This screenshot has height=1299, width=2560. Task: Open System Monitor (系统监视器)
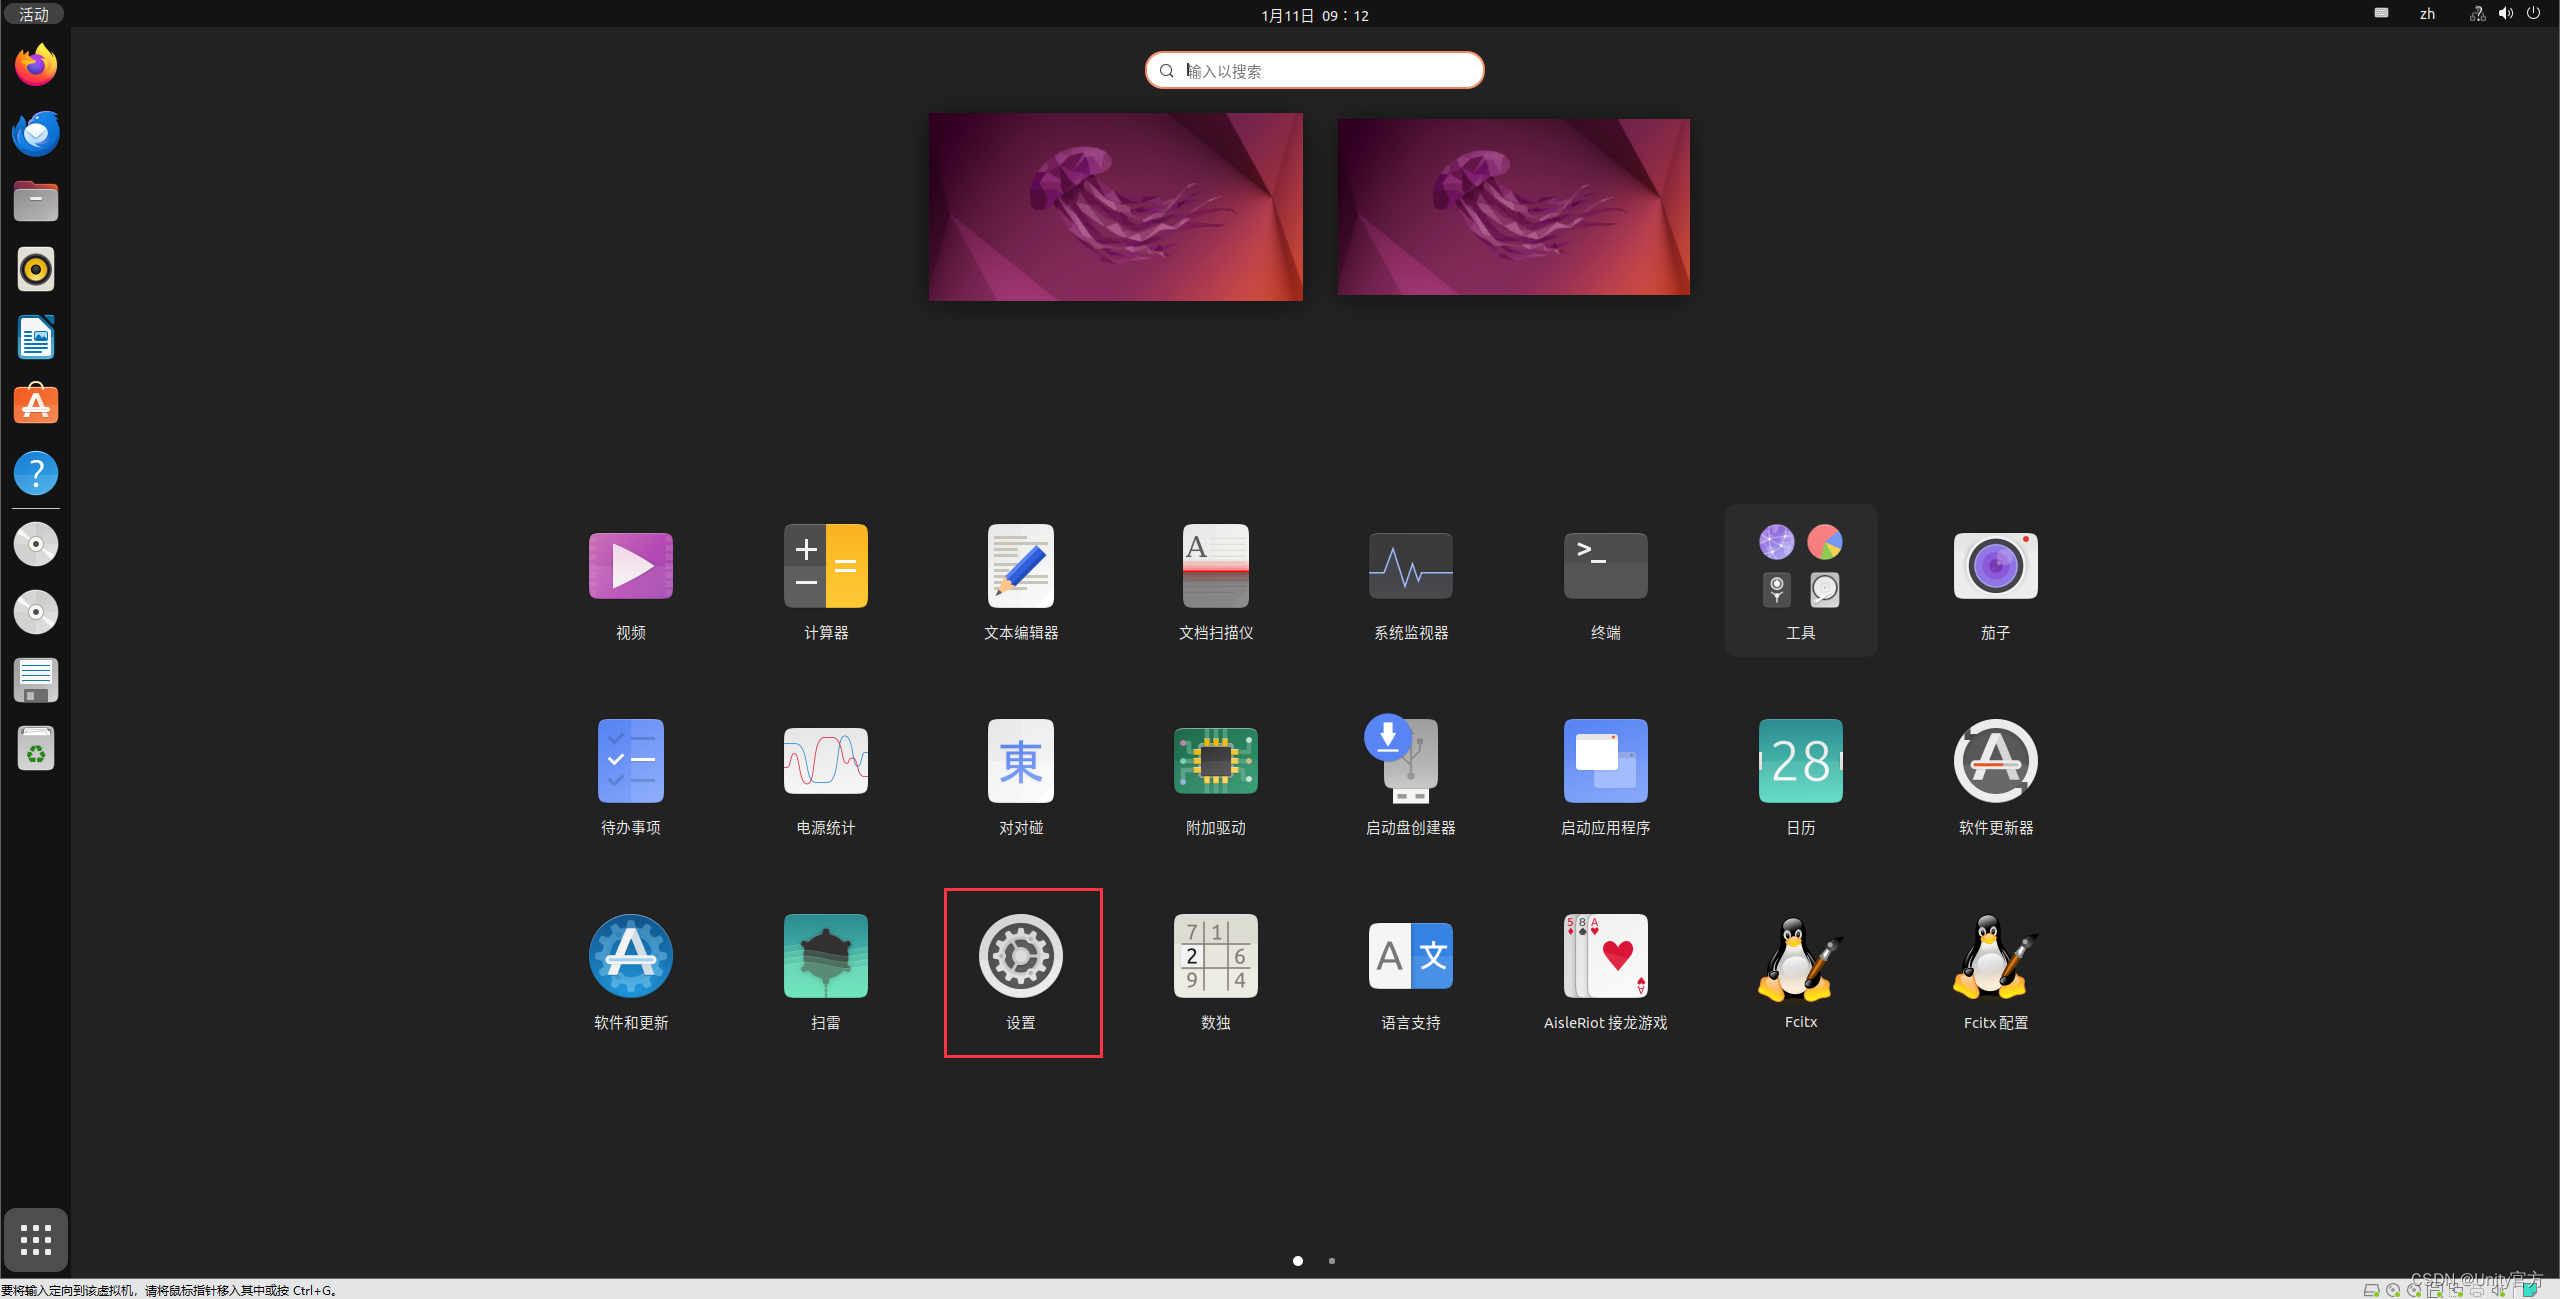pyautogui.click(x=1410, y=566)
